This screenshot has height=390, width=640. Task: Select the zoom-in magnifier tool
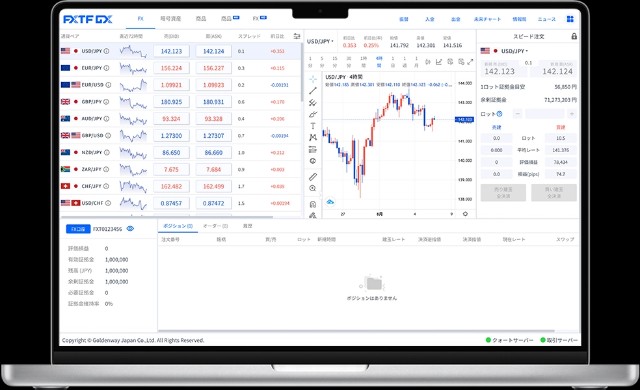(x=313, y=188)
